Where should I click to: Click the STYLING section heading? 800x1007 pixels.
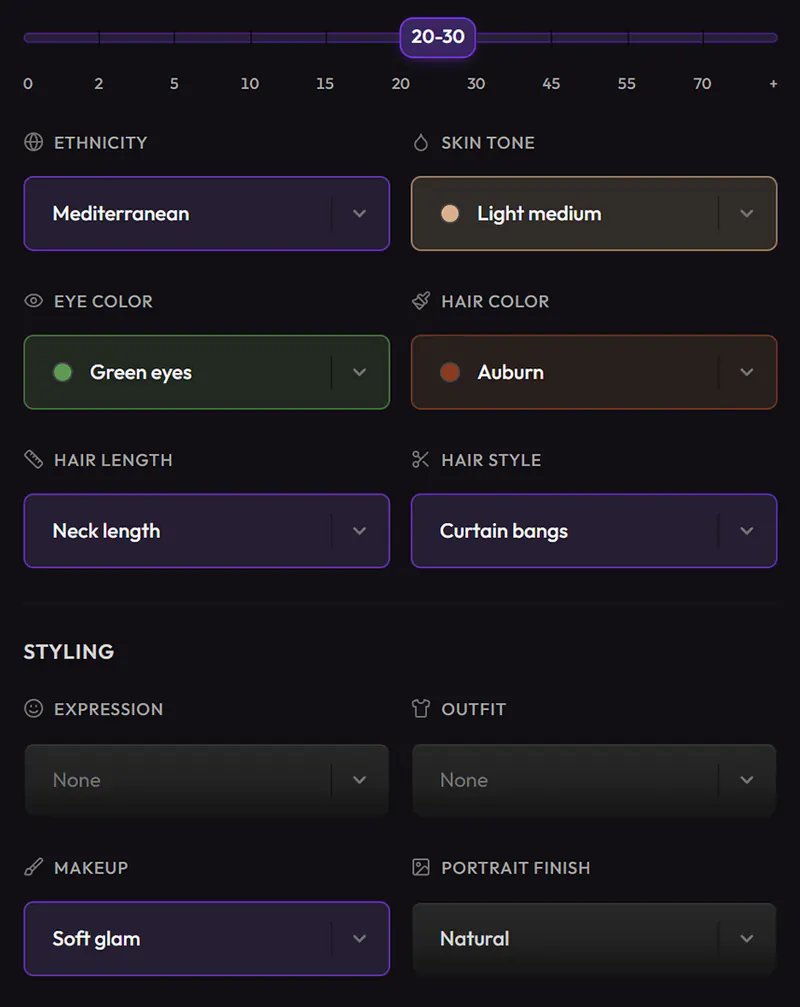(x=69, y=651)
